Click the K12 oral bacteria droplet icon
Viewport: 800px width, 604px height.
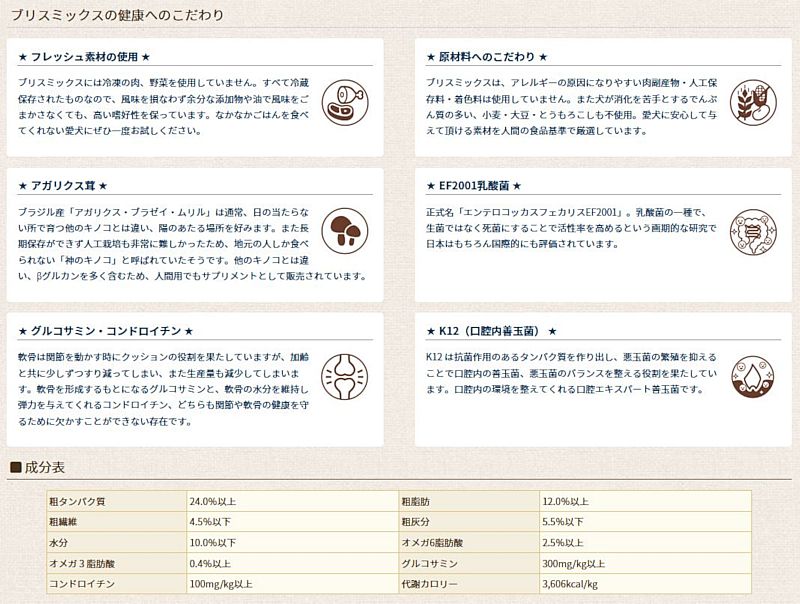click(x=753, y=376)
